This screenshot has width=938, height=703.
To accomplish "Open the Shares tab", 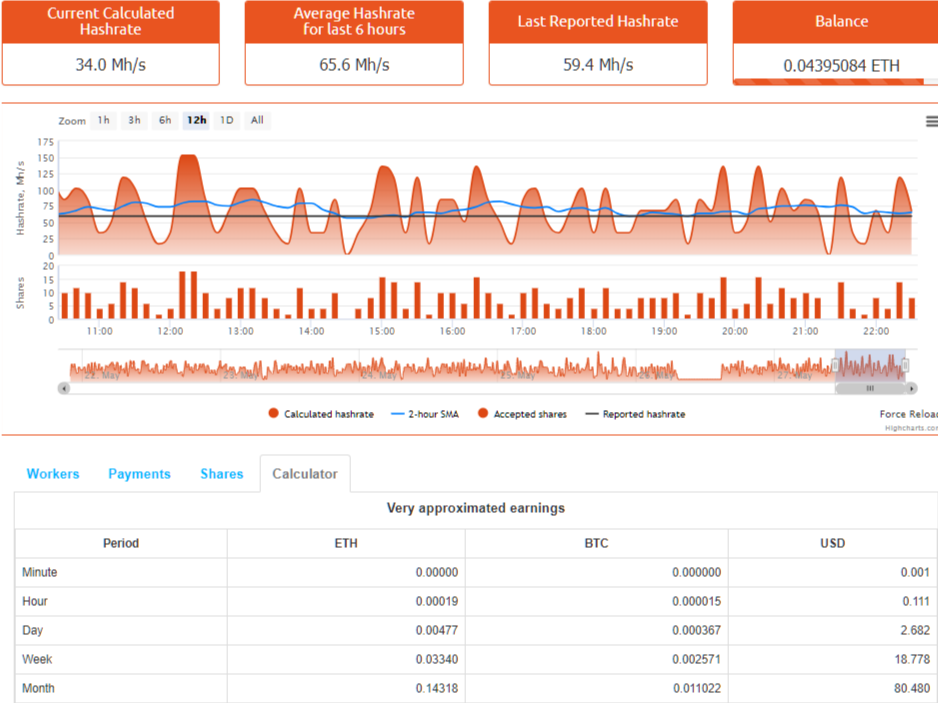I will 222,474.
